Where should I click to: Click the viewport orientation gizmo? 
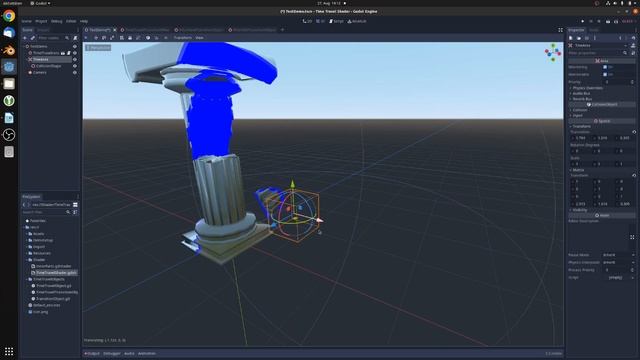coord(553,52)
